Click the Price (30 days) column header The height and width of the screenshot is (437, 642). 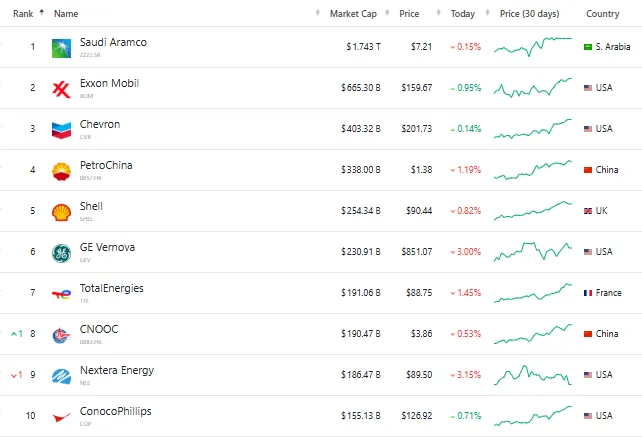pos(529,14)
